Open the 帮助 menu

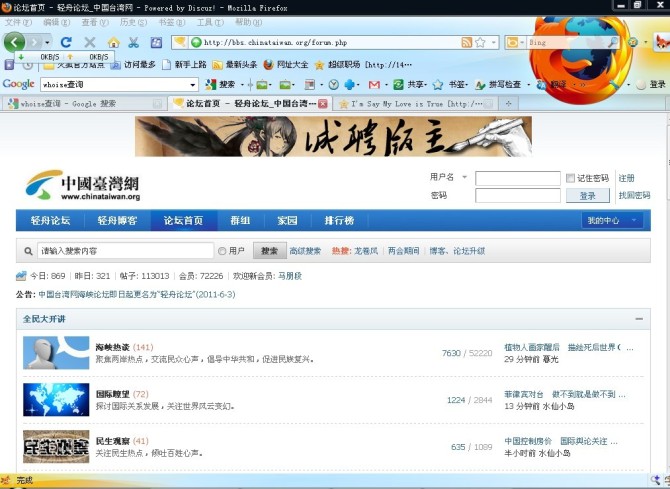[x=249, y=22]
